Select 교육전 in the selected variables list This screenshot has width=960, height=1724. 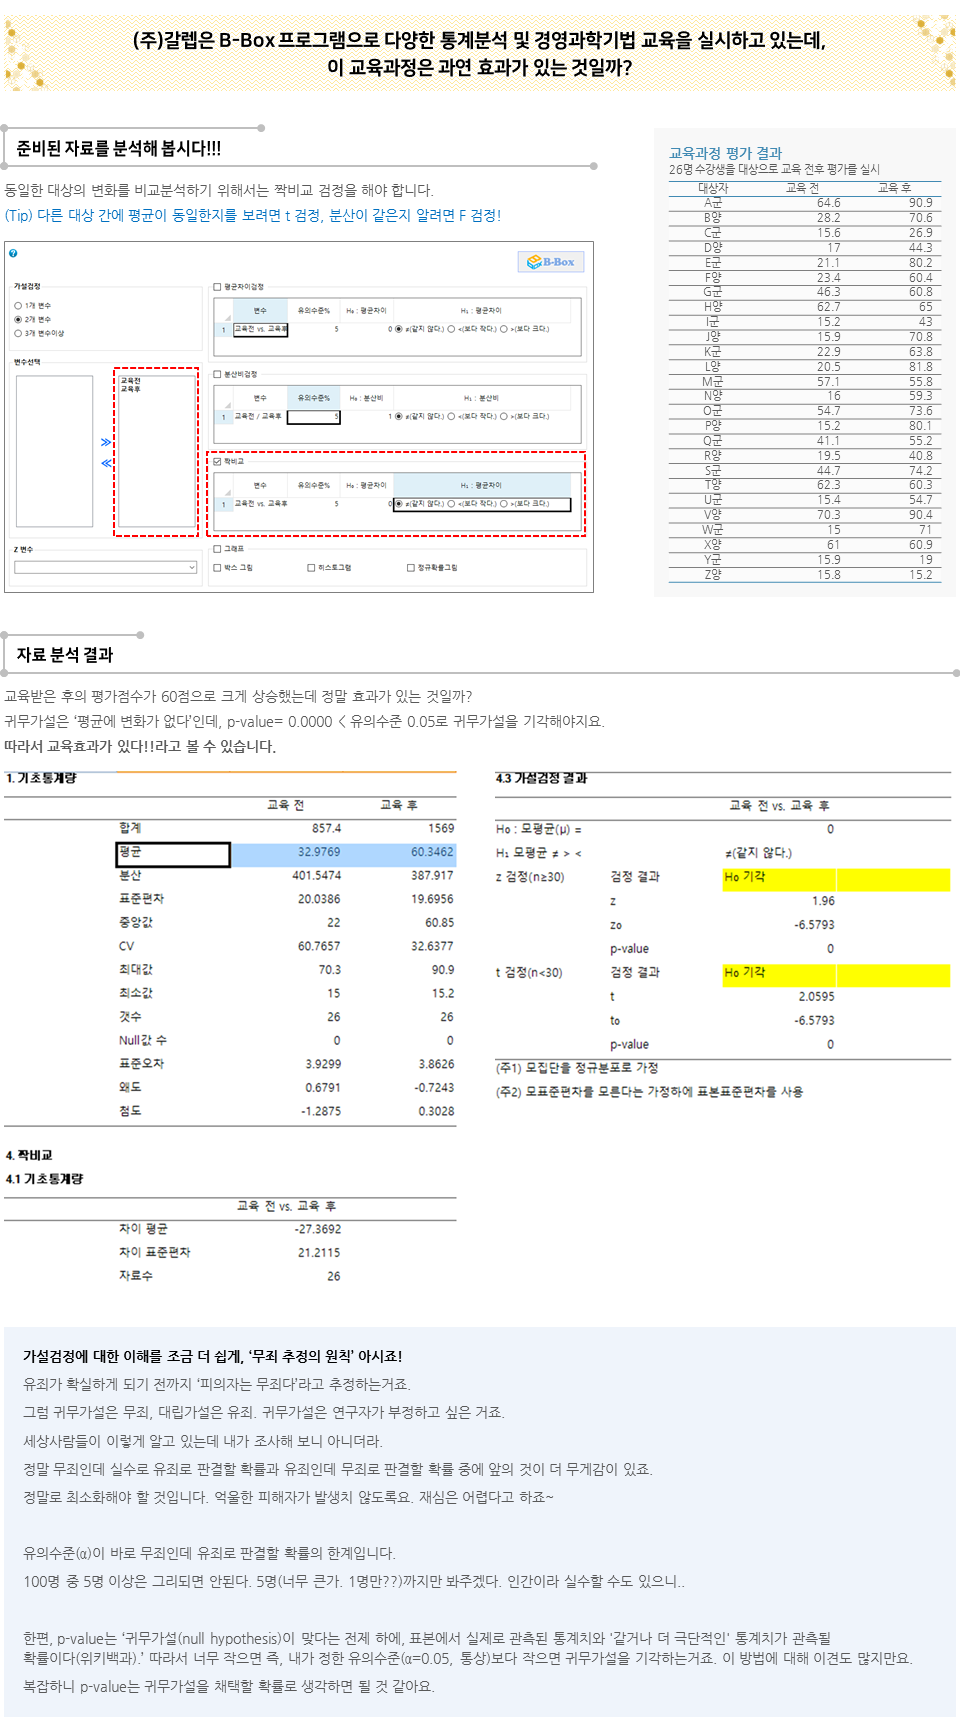tap(131, 381)
